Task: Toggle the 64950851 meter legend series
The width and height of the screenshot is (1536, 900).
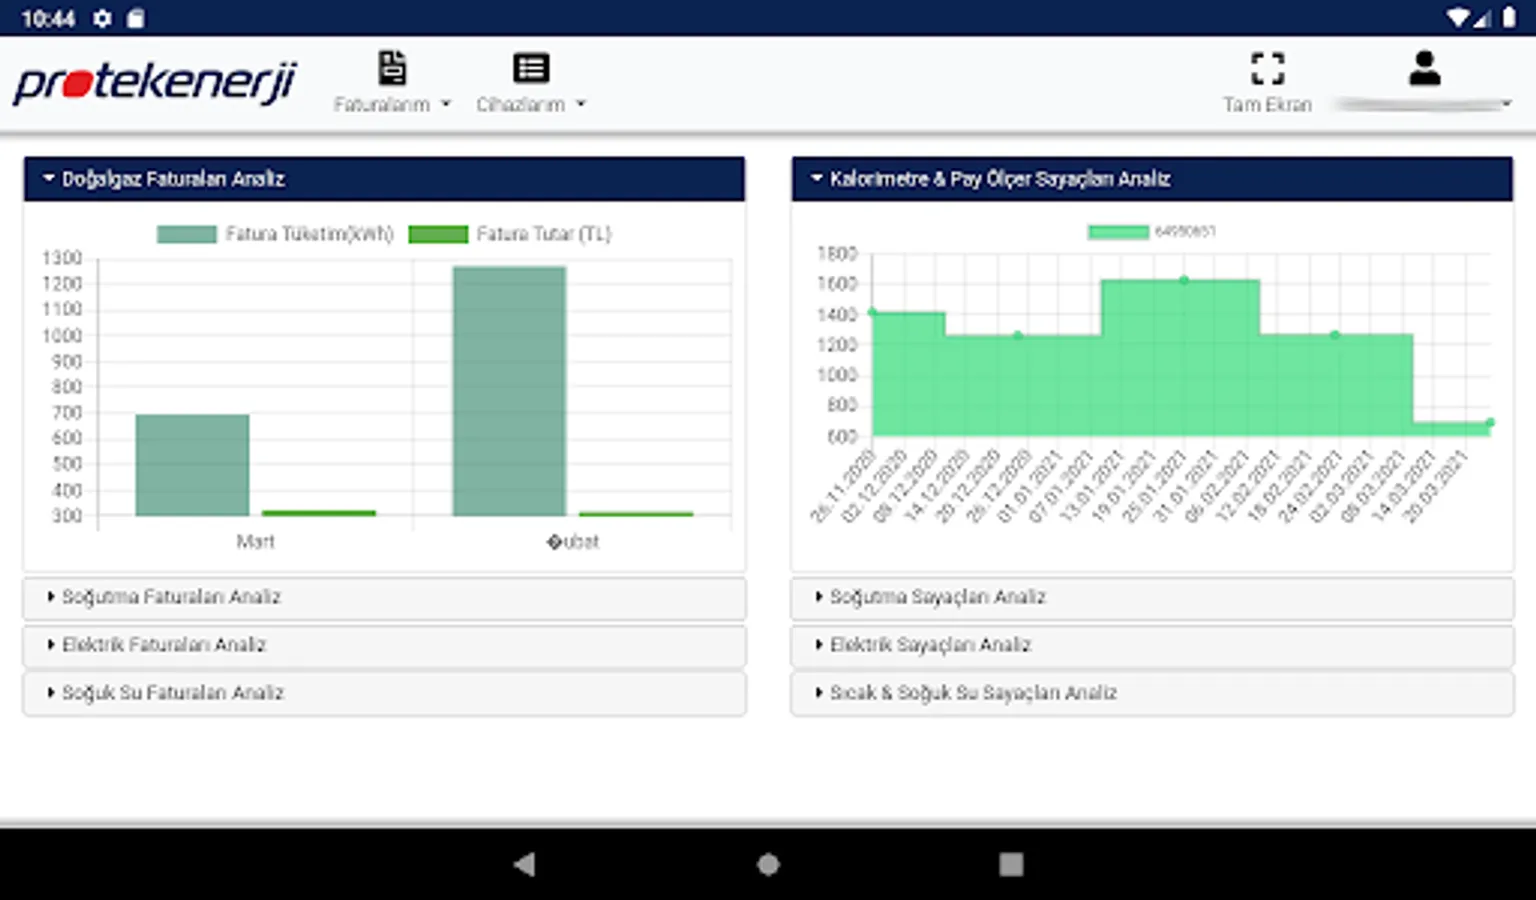Action: (x=1151, y=231)
